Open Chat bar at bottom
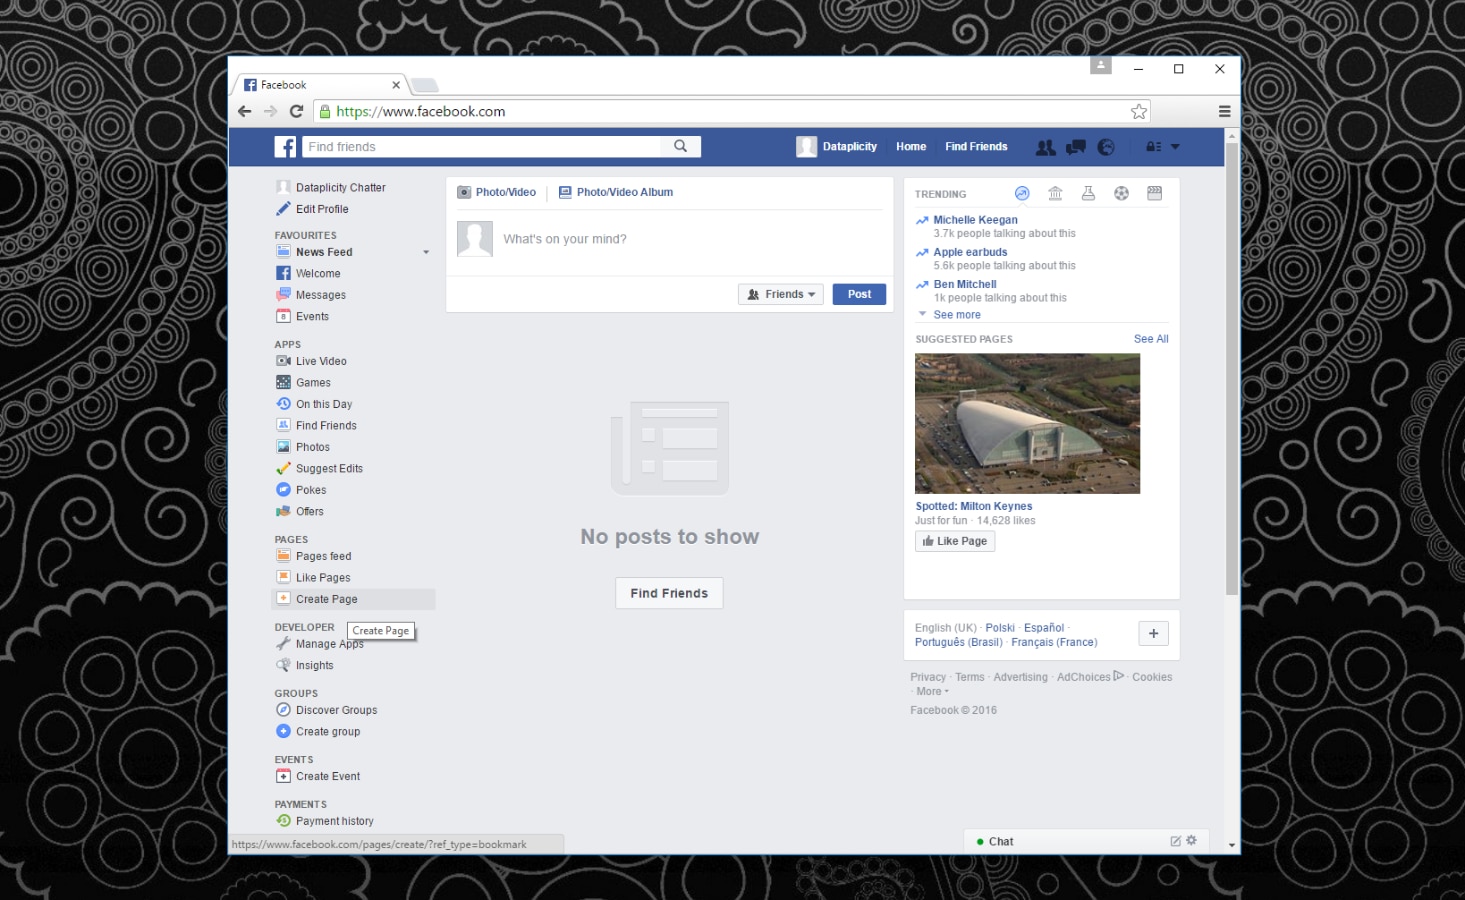 (1087, 841)
